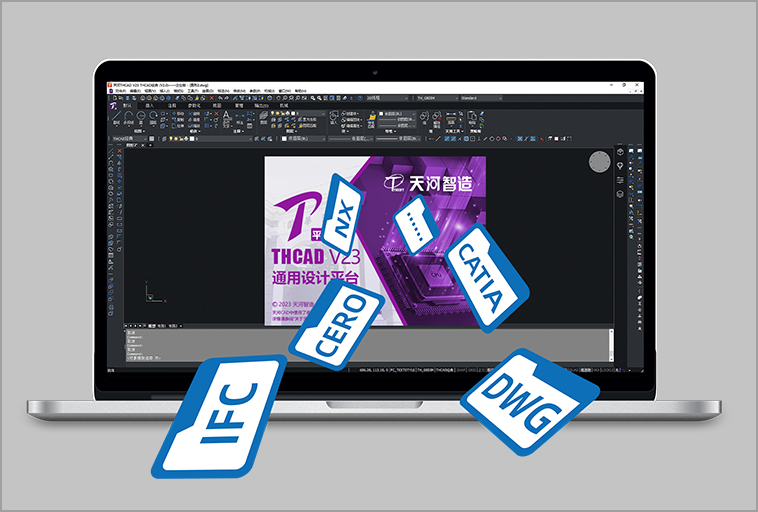Image resolution: width=758 pixels, height=512 pixels.
Task: Select the 布局1 layout tab
Action: coord(162,326)
